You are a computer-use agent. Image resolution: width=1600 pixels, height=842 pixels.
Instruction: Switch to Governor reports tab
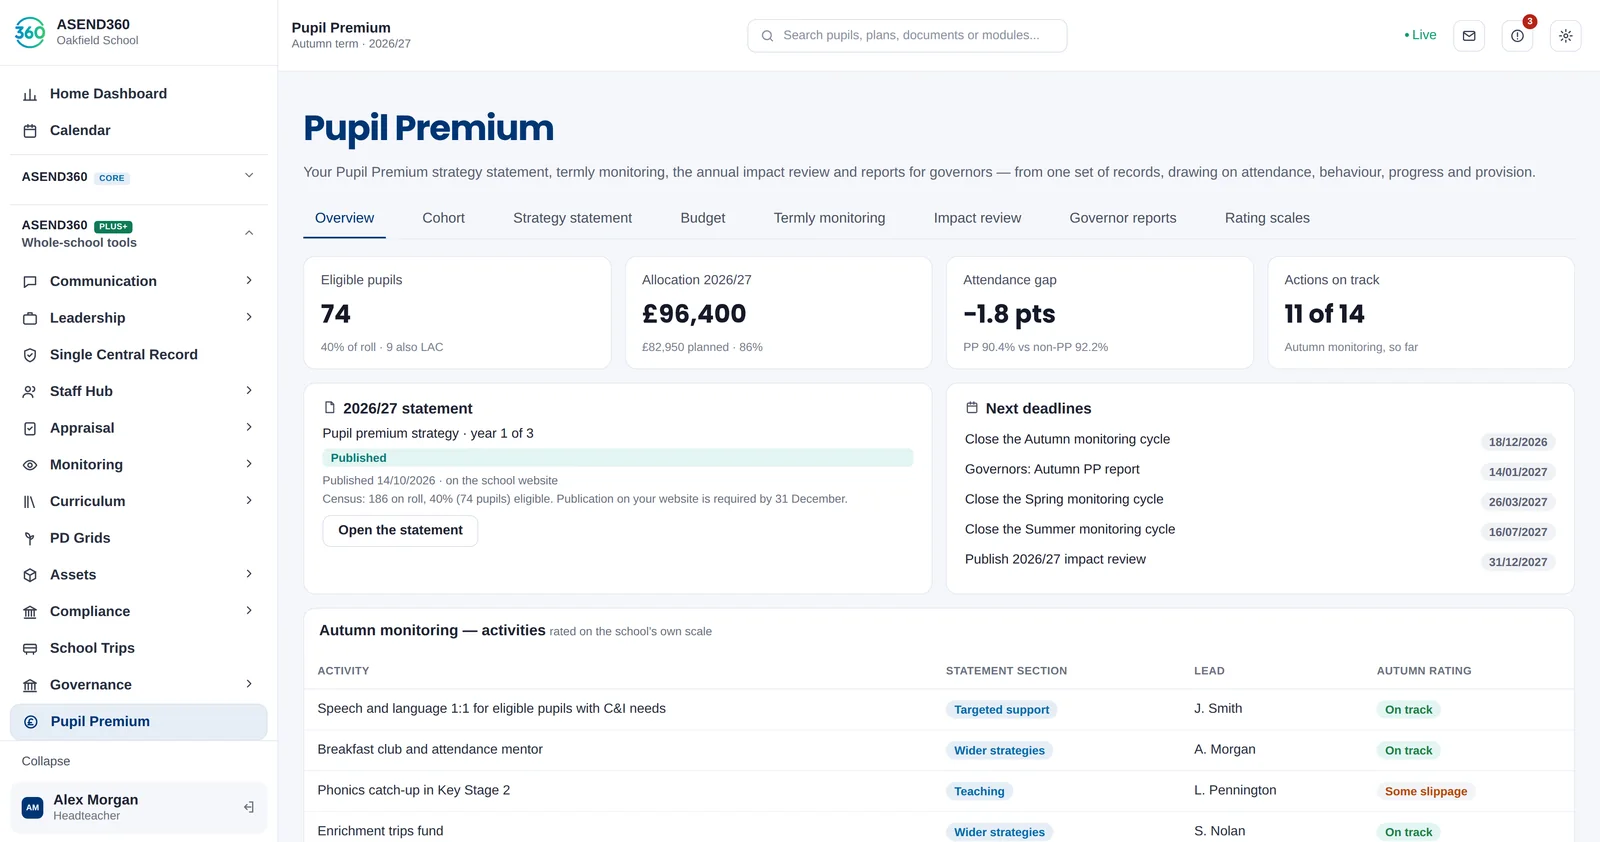click(x=1123, y=218)
